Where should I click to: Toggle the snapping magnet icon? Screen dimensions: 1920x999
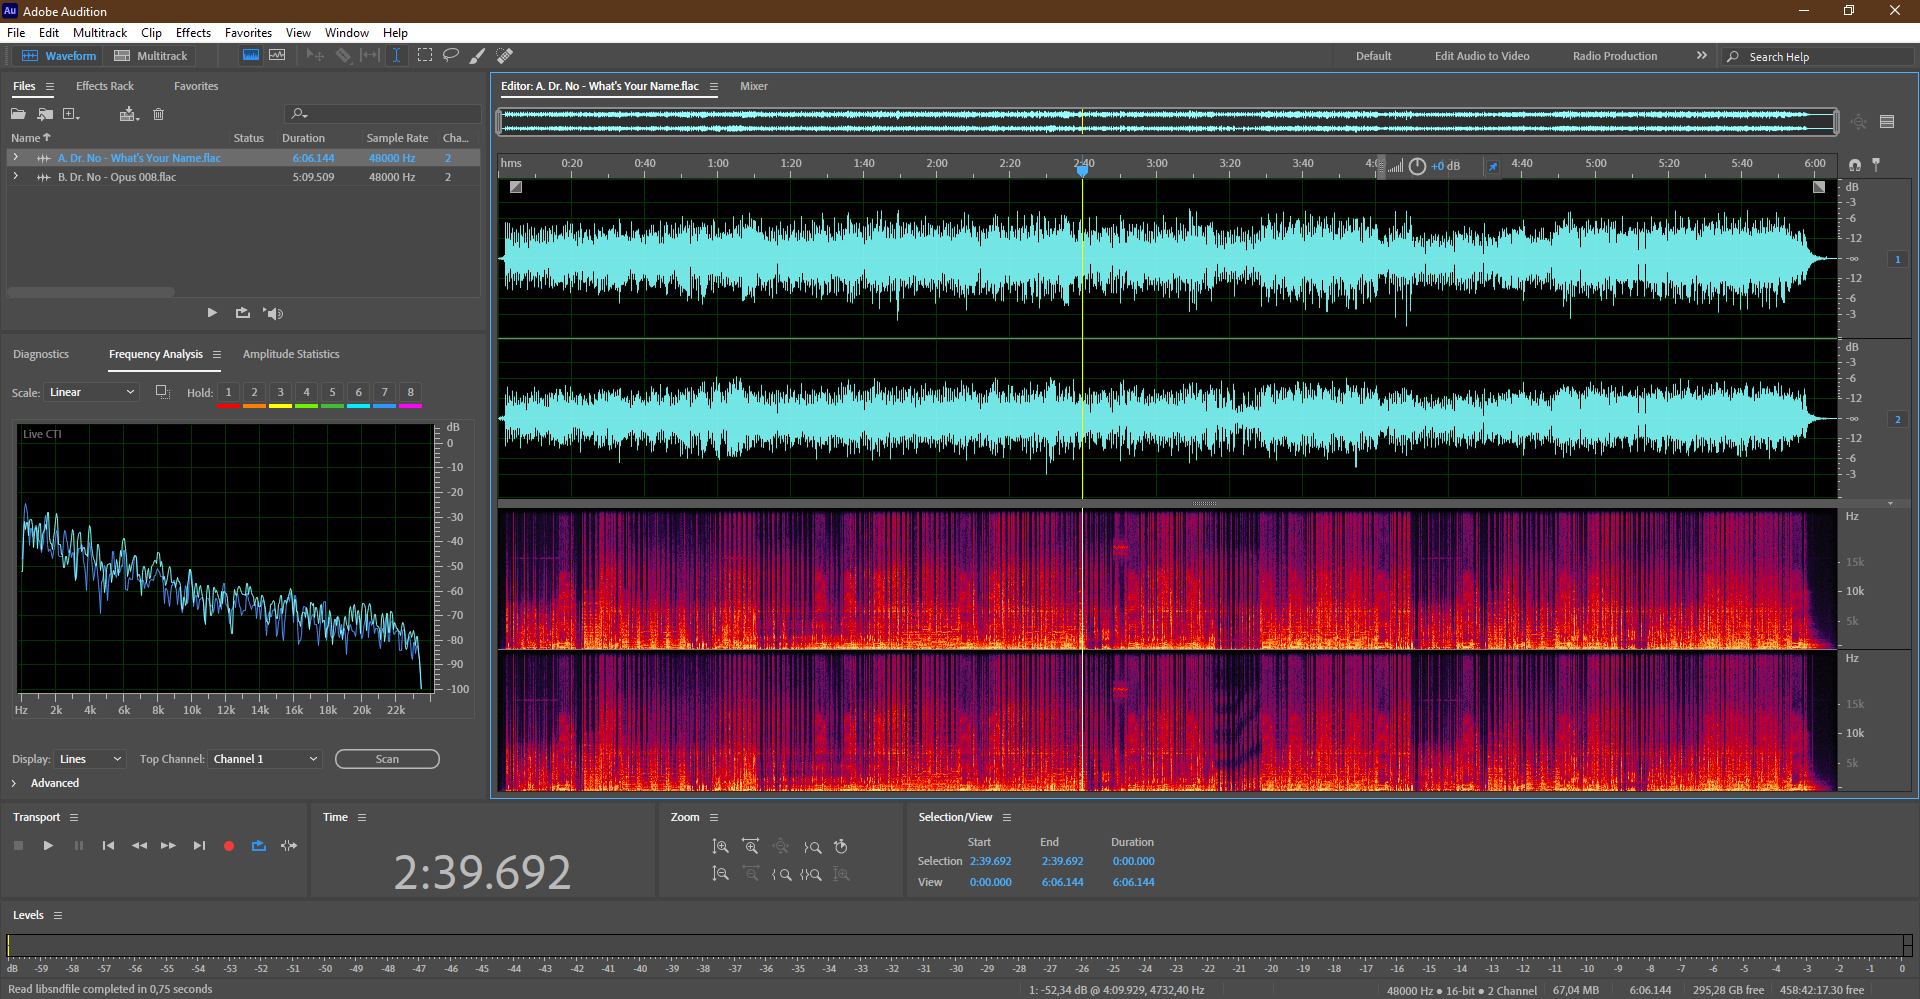pyautogui.click(x=1855, y=164)
